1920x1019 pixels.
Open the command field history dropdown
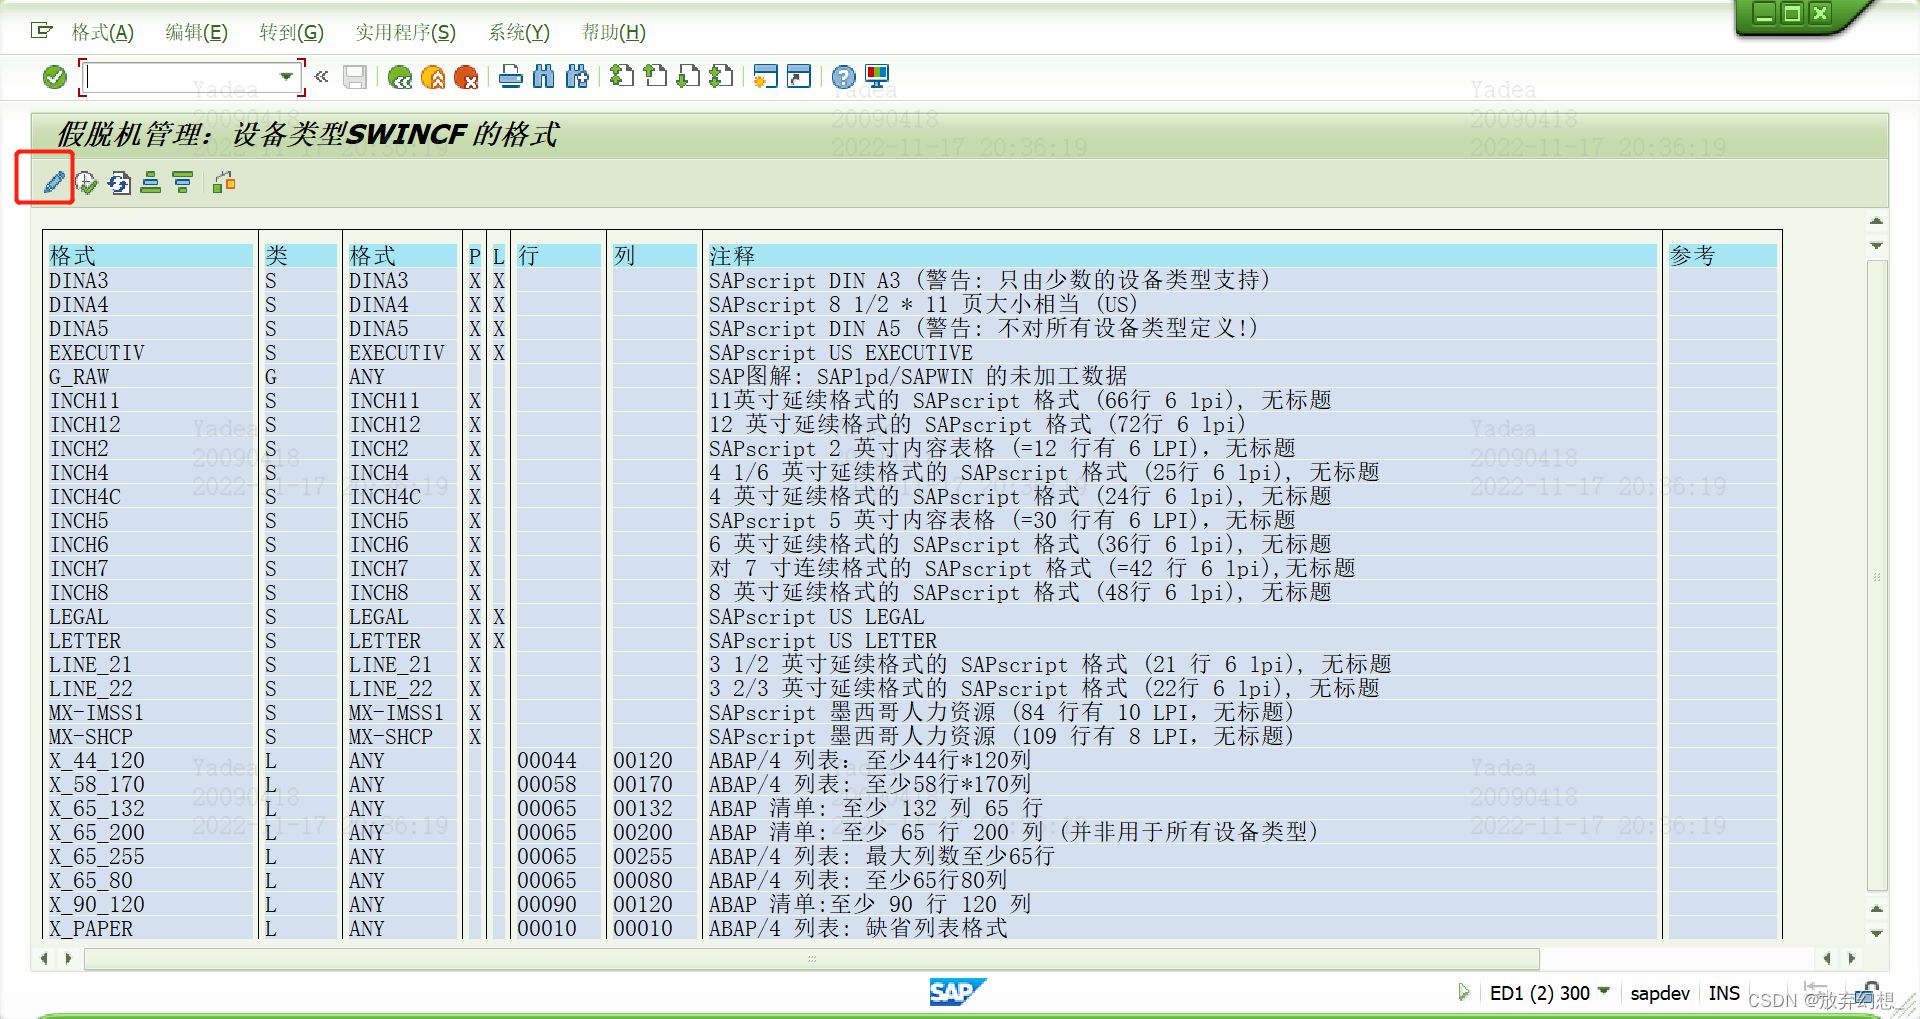[x=287, y=77]
